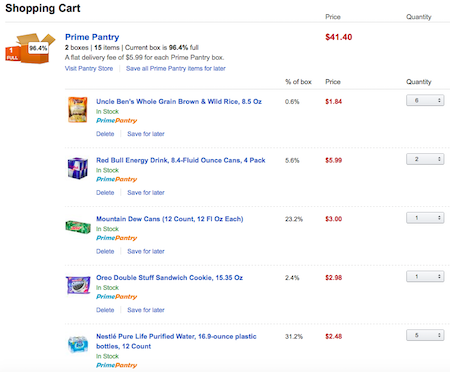Click the Prime Pantry box icon
Image resolution: width=450 pixels, height=372 pixels.
pos(30,48)
